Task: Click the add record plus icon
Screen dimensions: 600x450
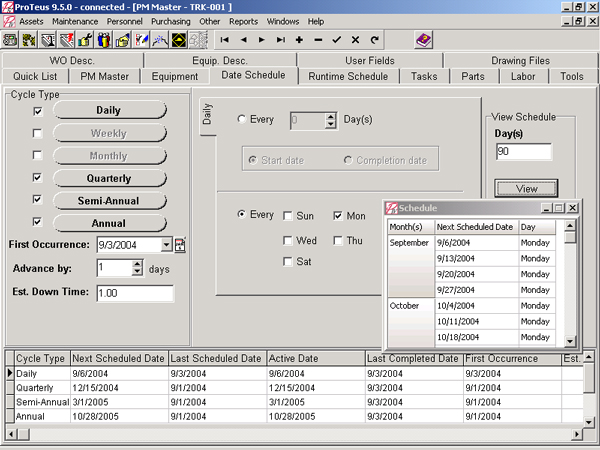Action: 299,40
